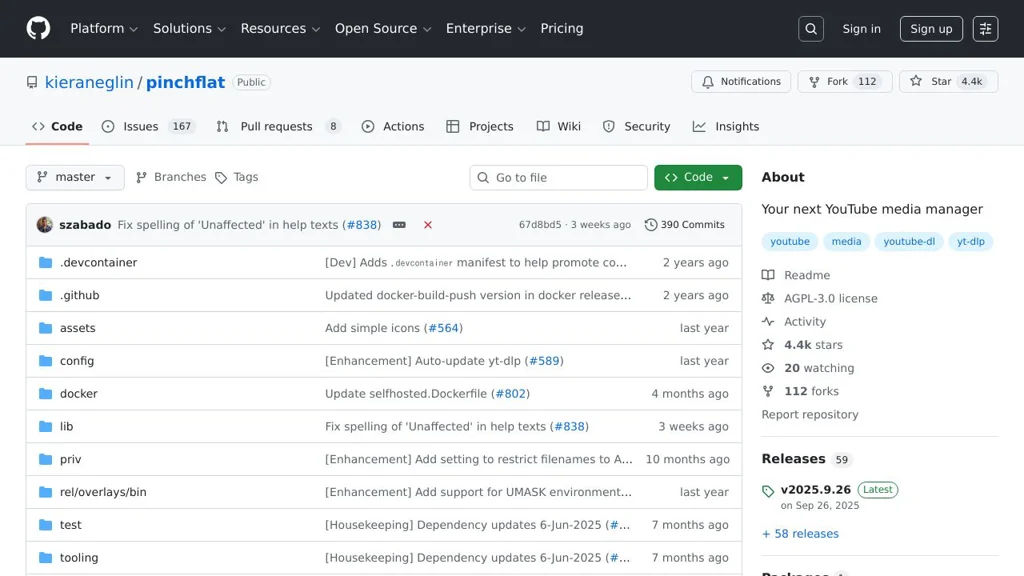Select the youtube-dl topic tag
This screenshot has width=1024, height=576.
click(909, 241)
